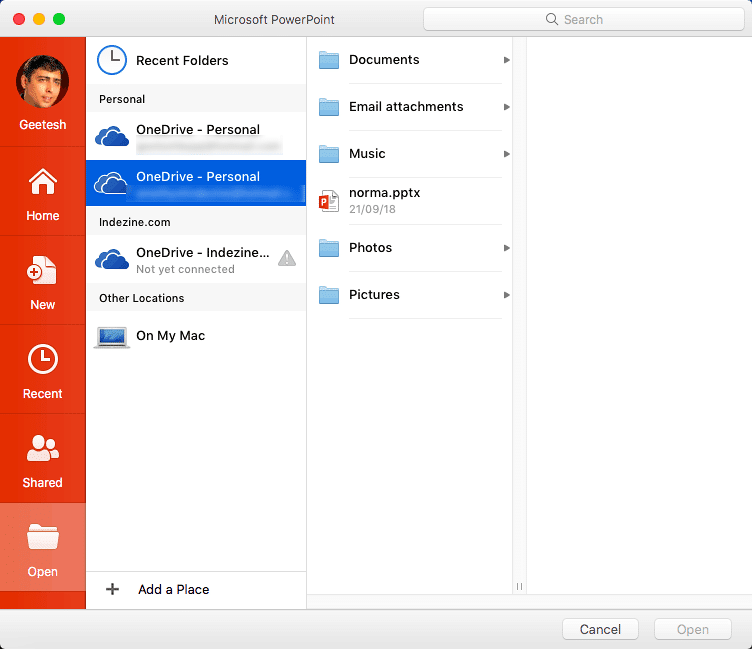Click the Geetesh profile avatar
This screenshot has width=752, height=649.
42,82
